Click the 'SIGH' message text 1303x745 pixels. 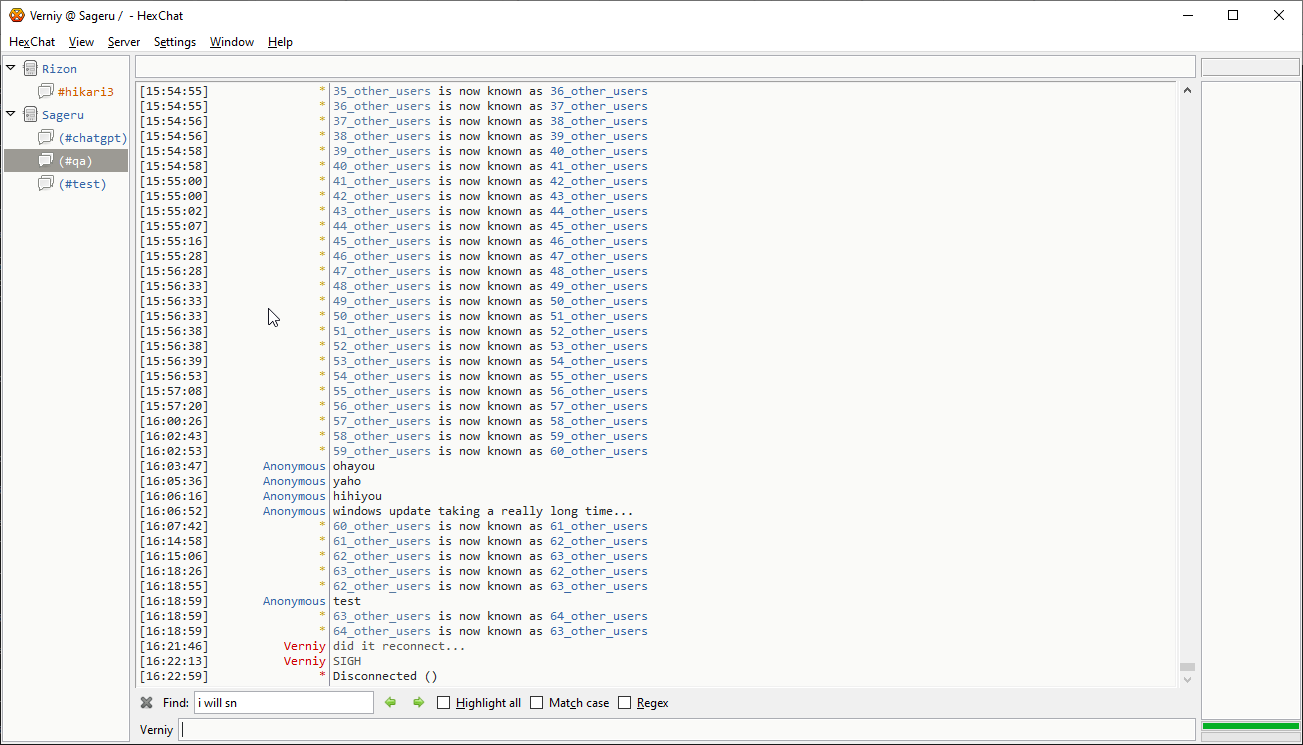click(347, 661)
